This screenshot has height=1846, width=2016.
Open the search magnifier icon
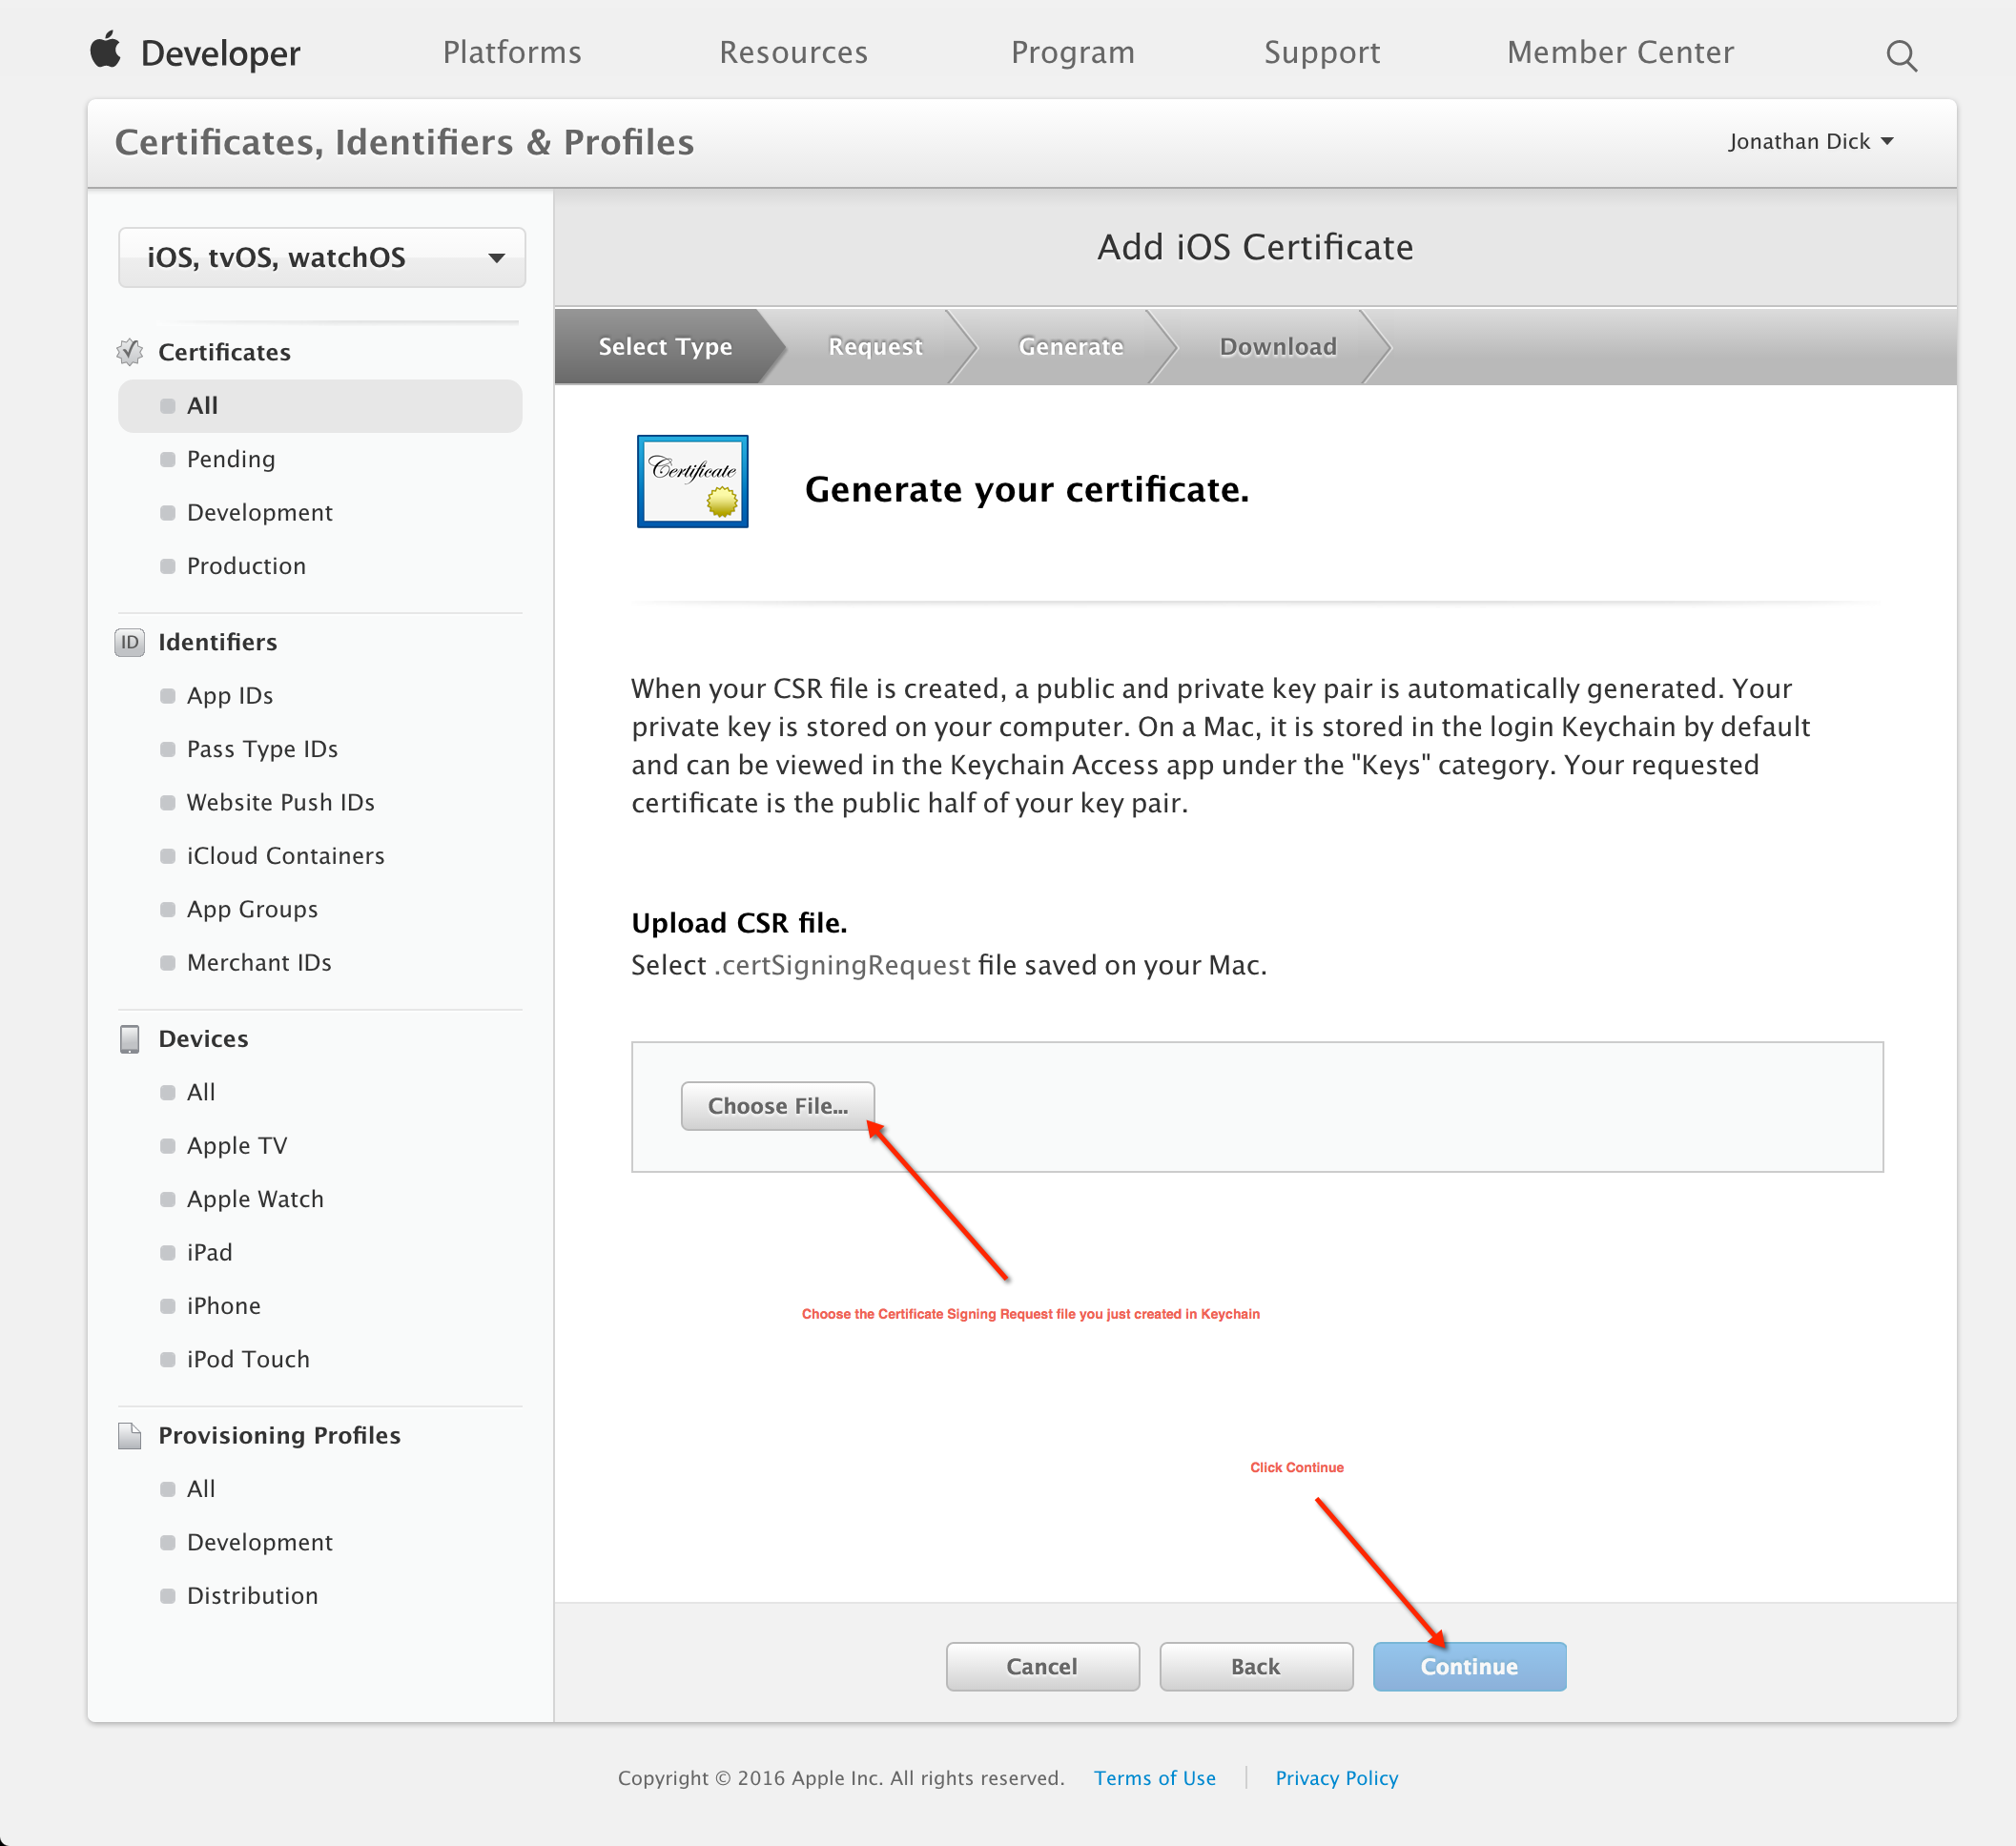coord(1901,55)
